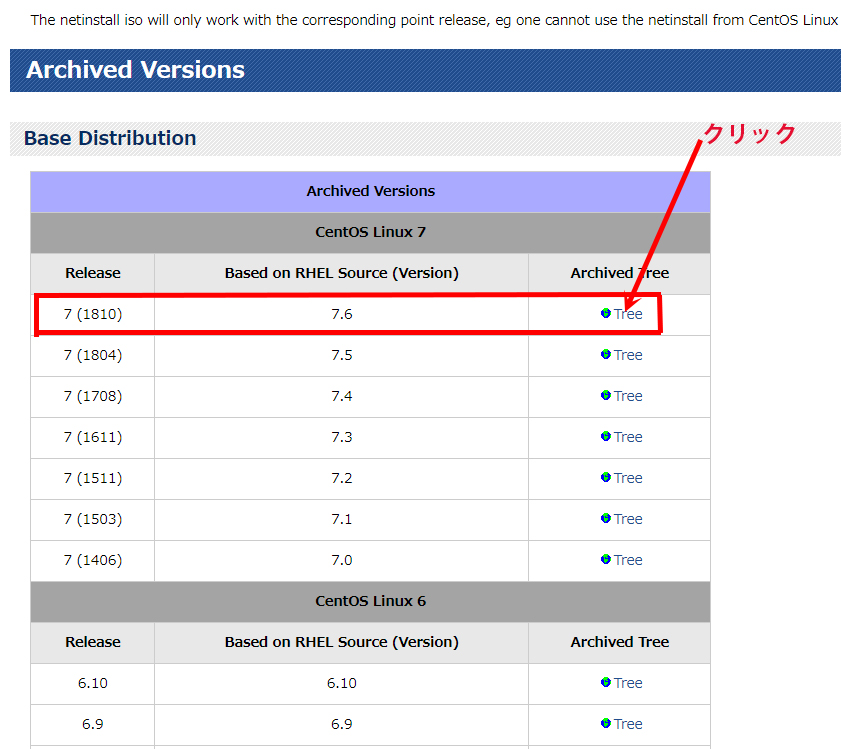841x749 pixels.
Task: Open the Tree link for release 6.10
Action: 628,682
